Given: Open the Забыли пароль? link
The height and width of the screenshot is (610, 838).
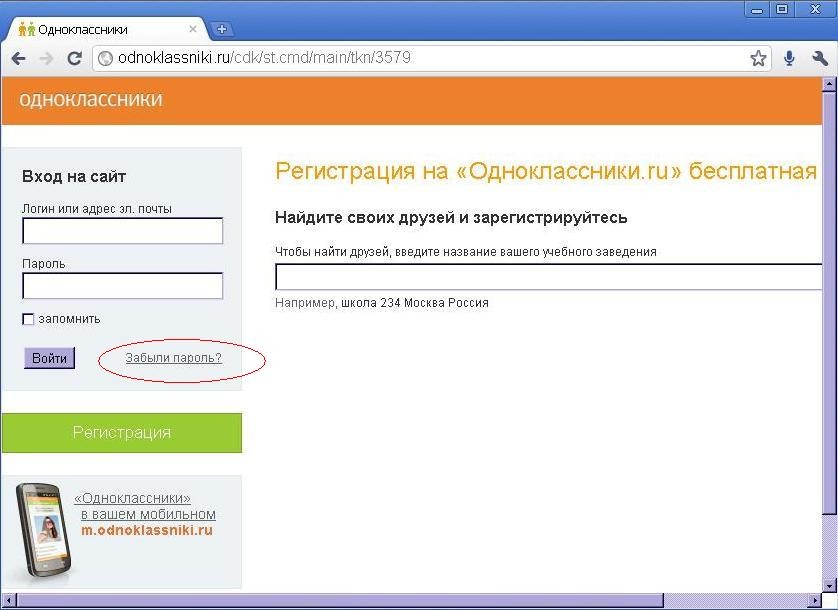Looking at the screenshot, I should point(174,358).
